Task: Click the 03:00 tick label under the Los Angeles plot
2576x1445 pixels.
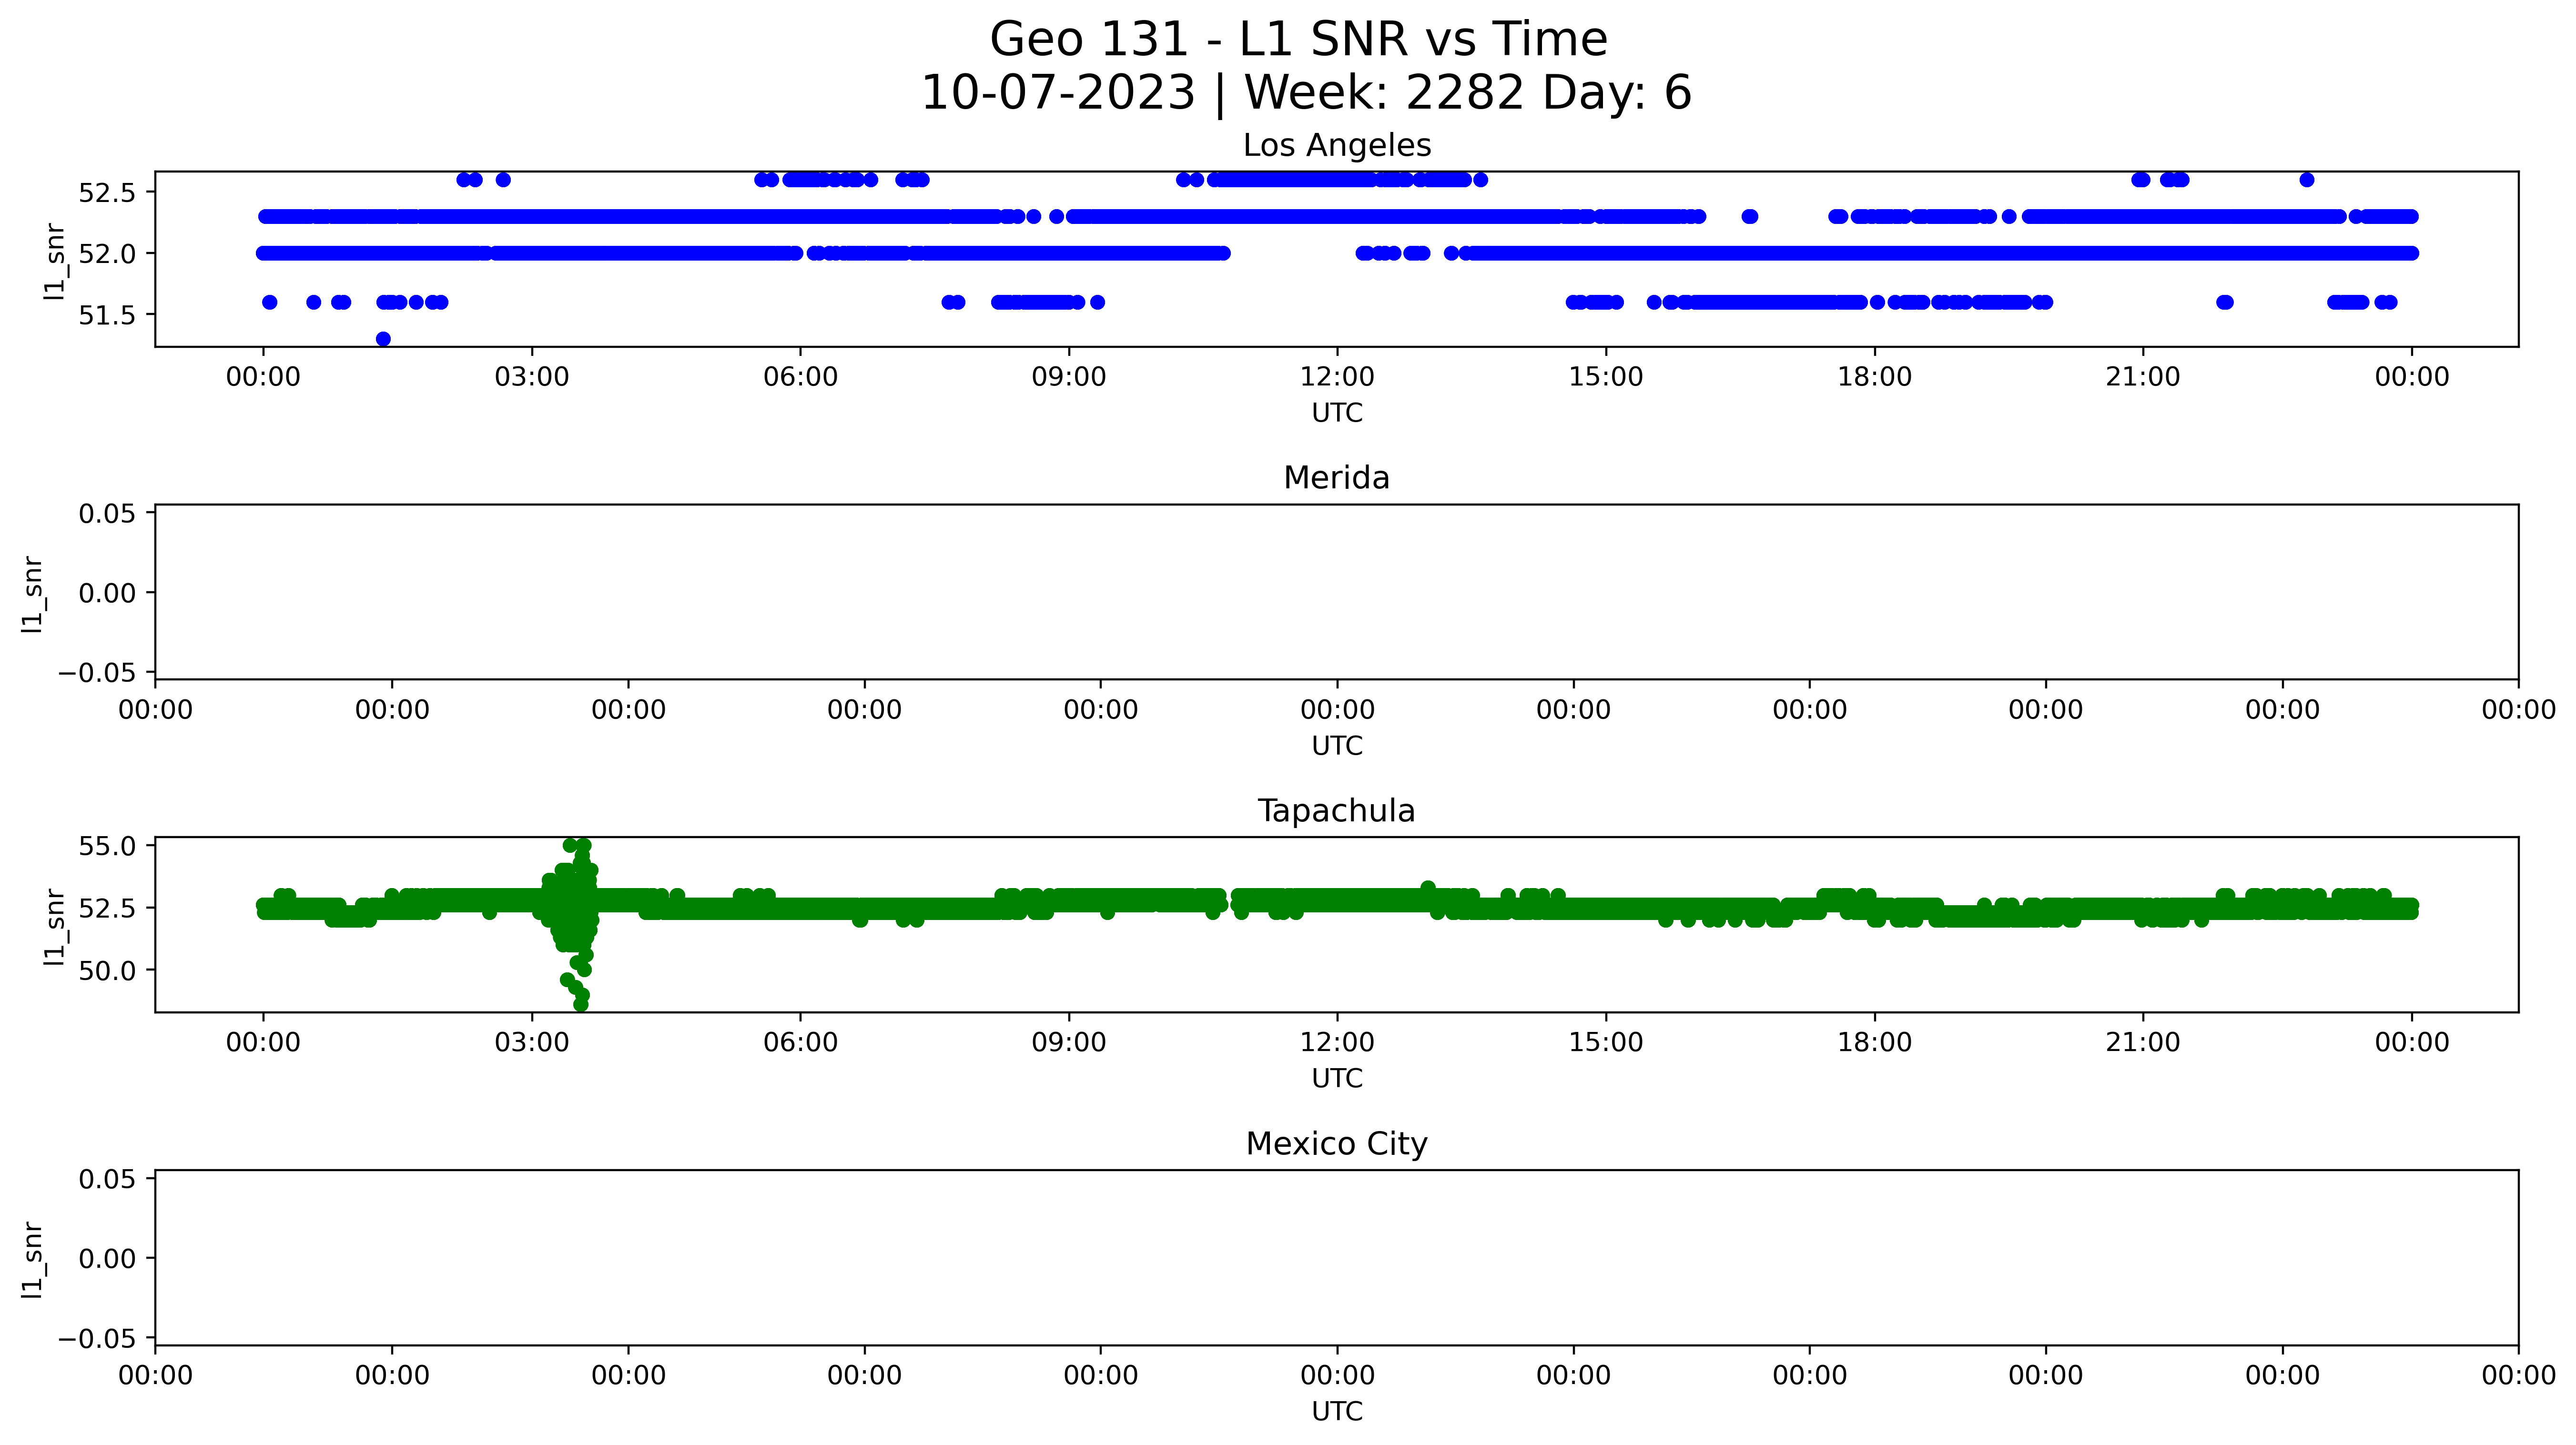Action: 531,377
